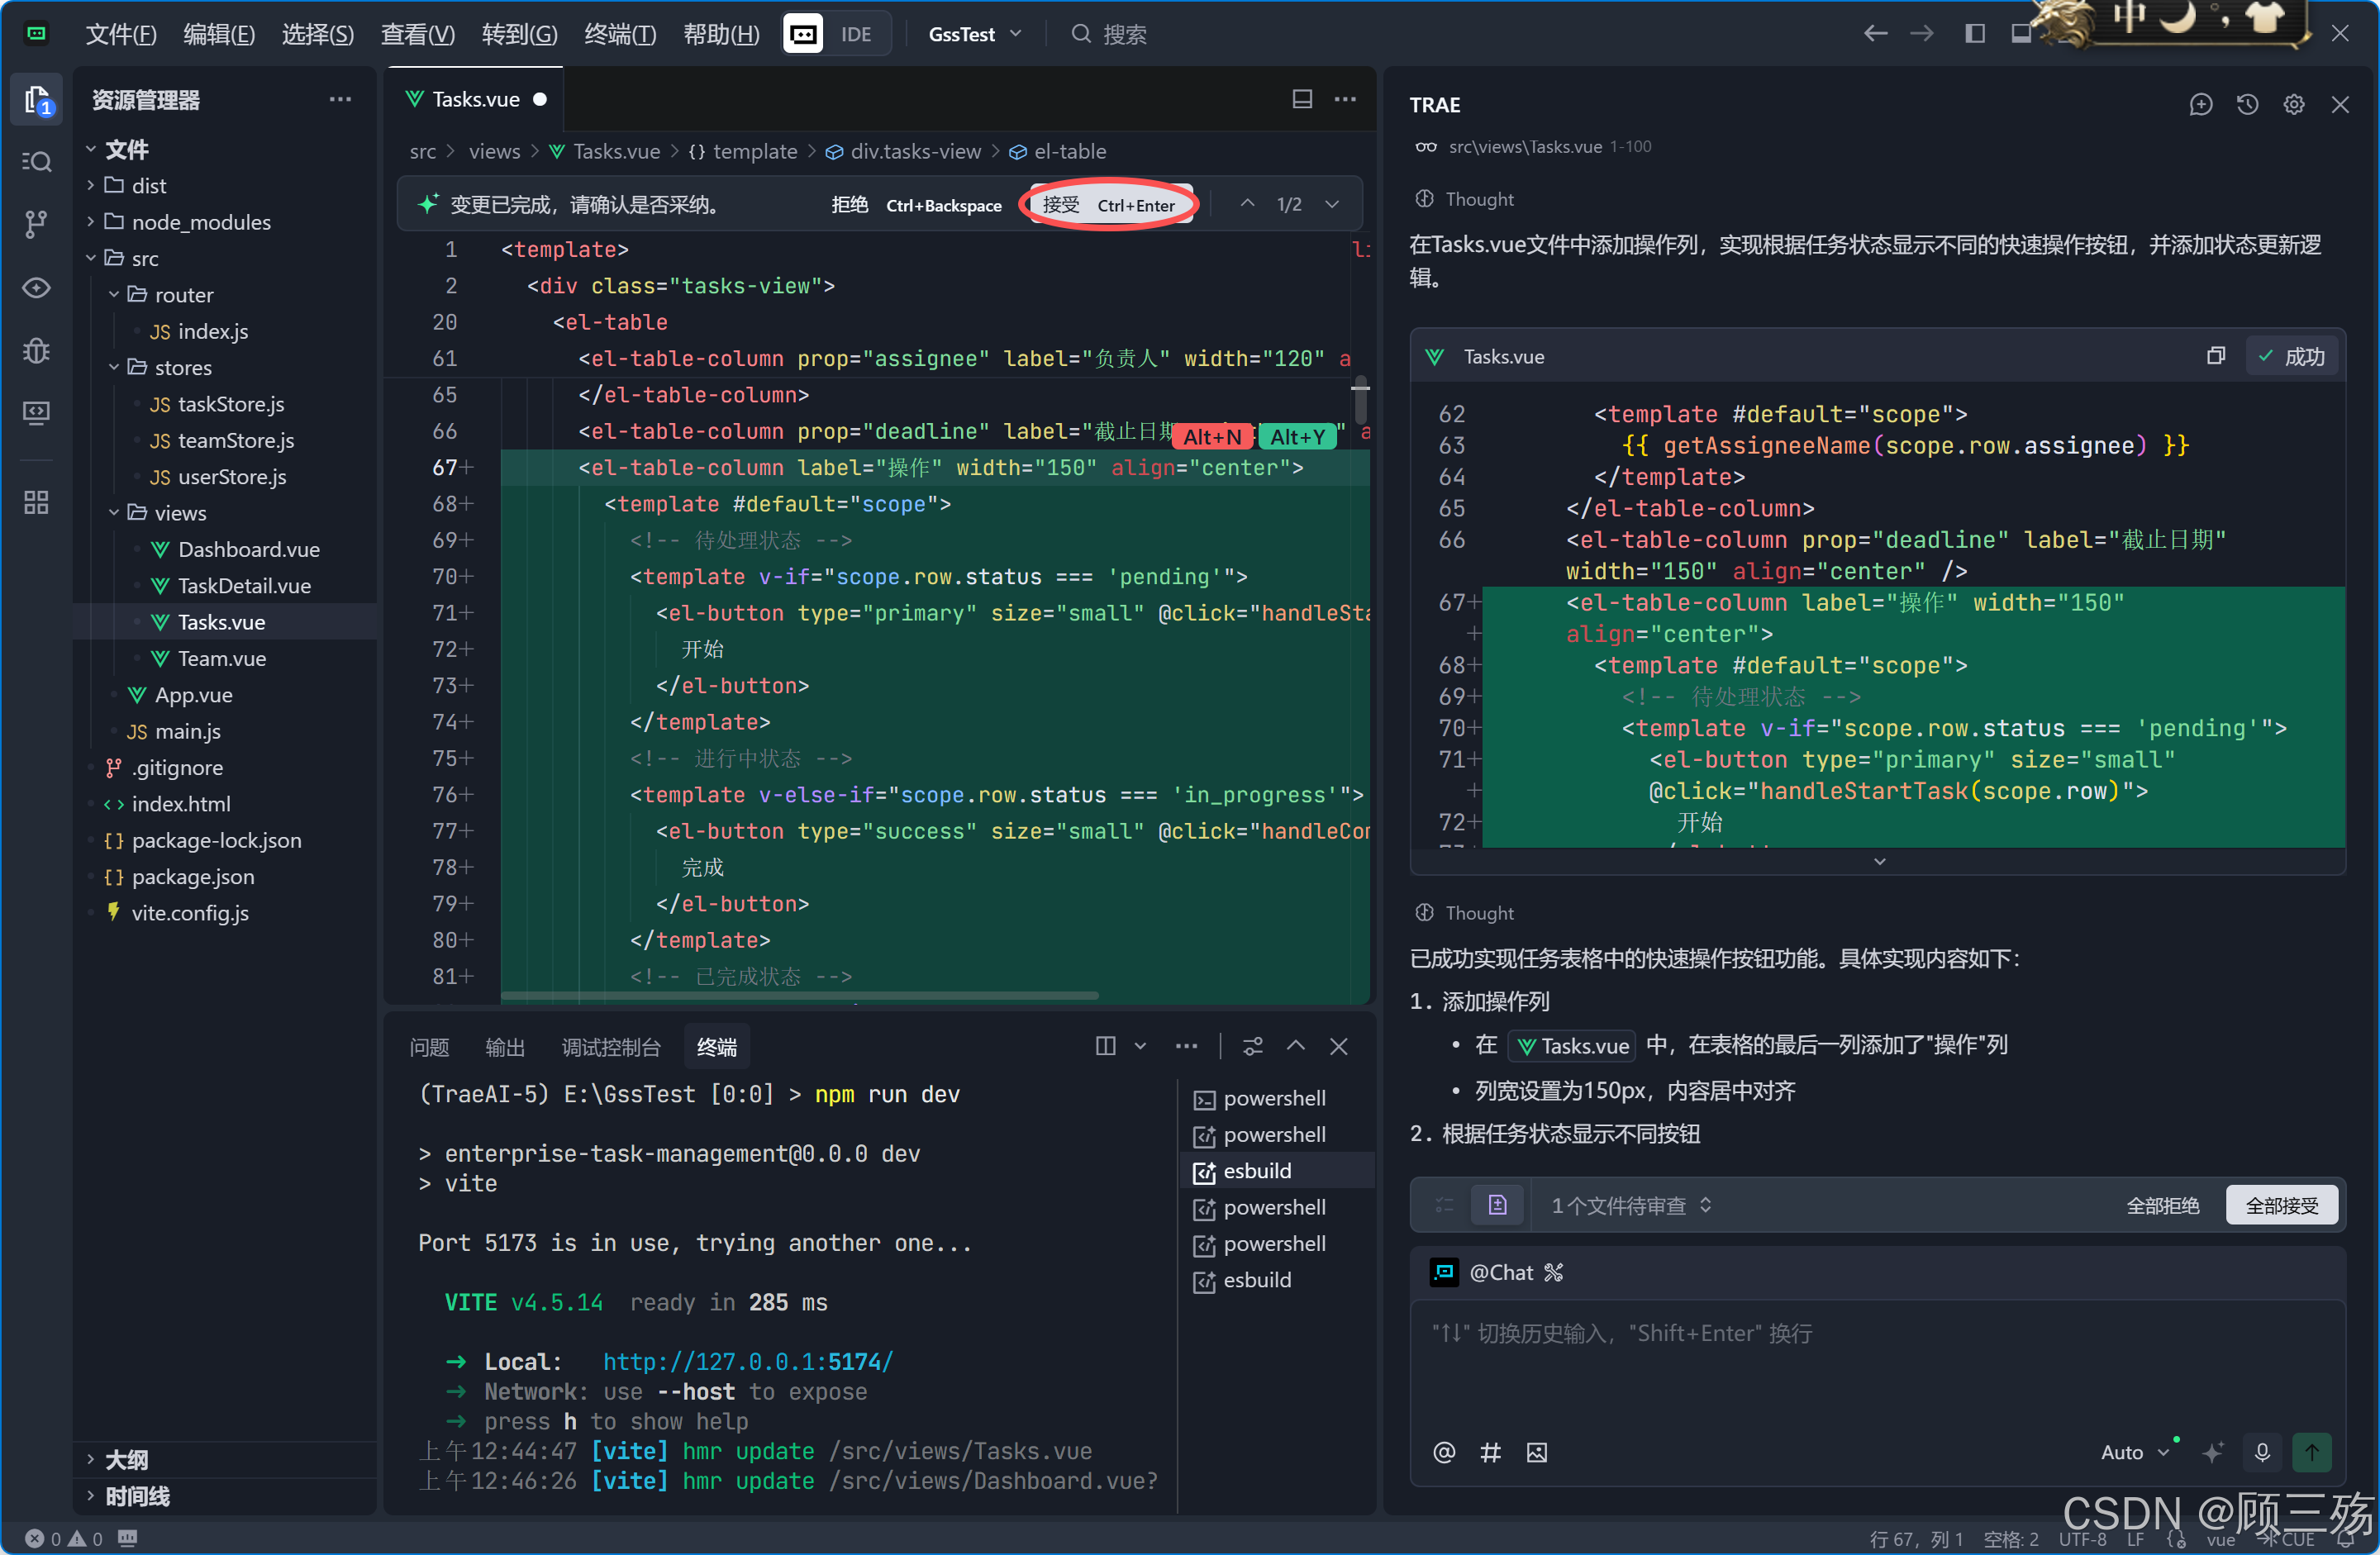Open the Run and Debug icon

pos(36,350)
